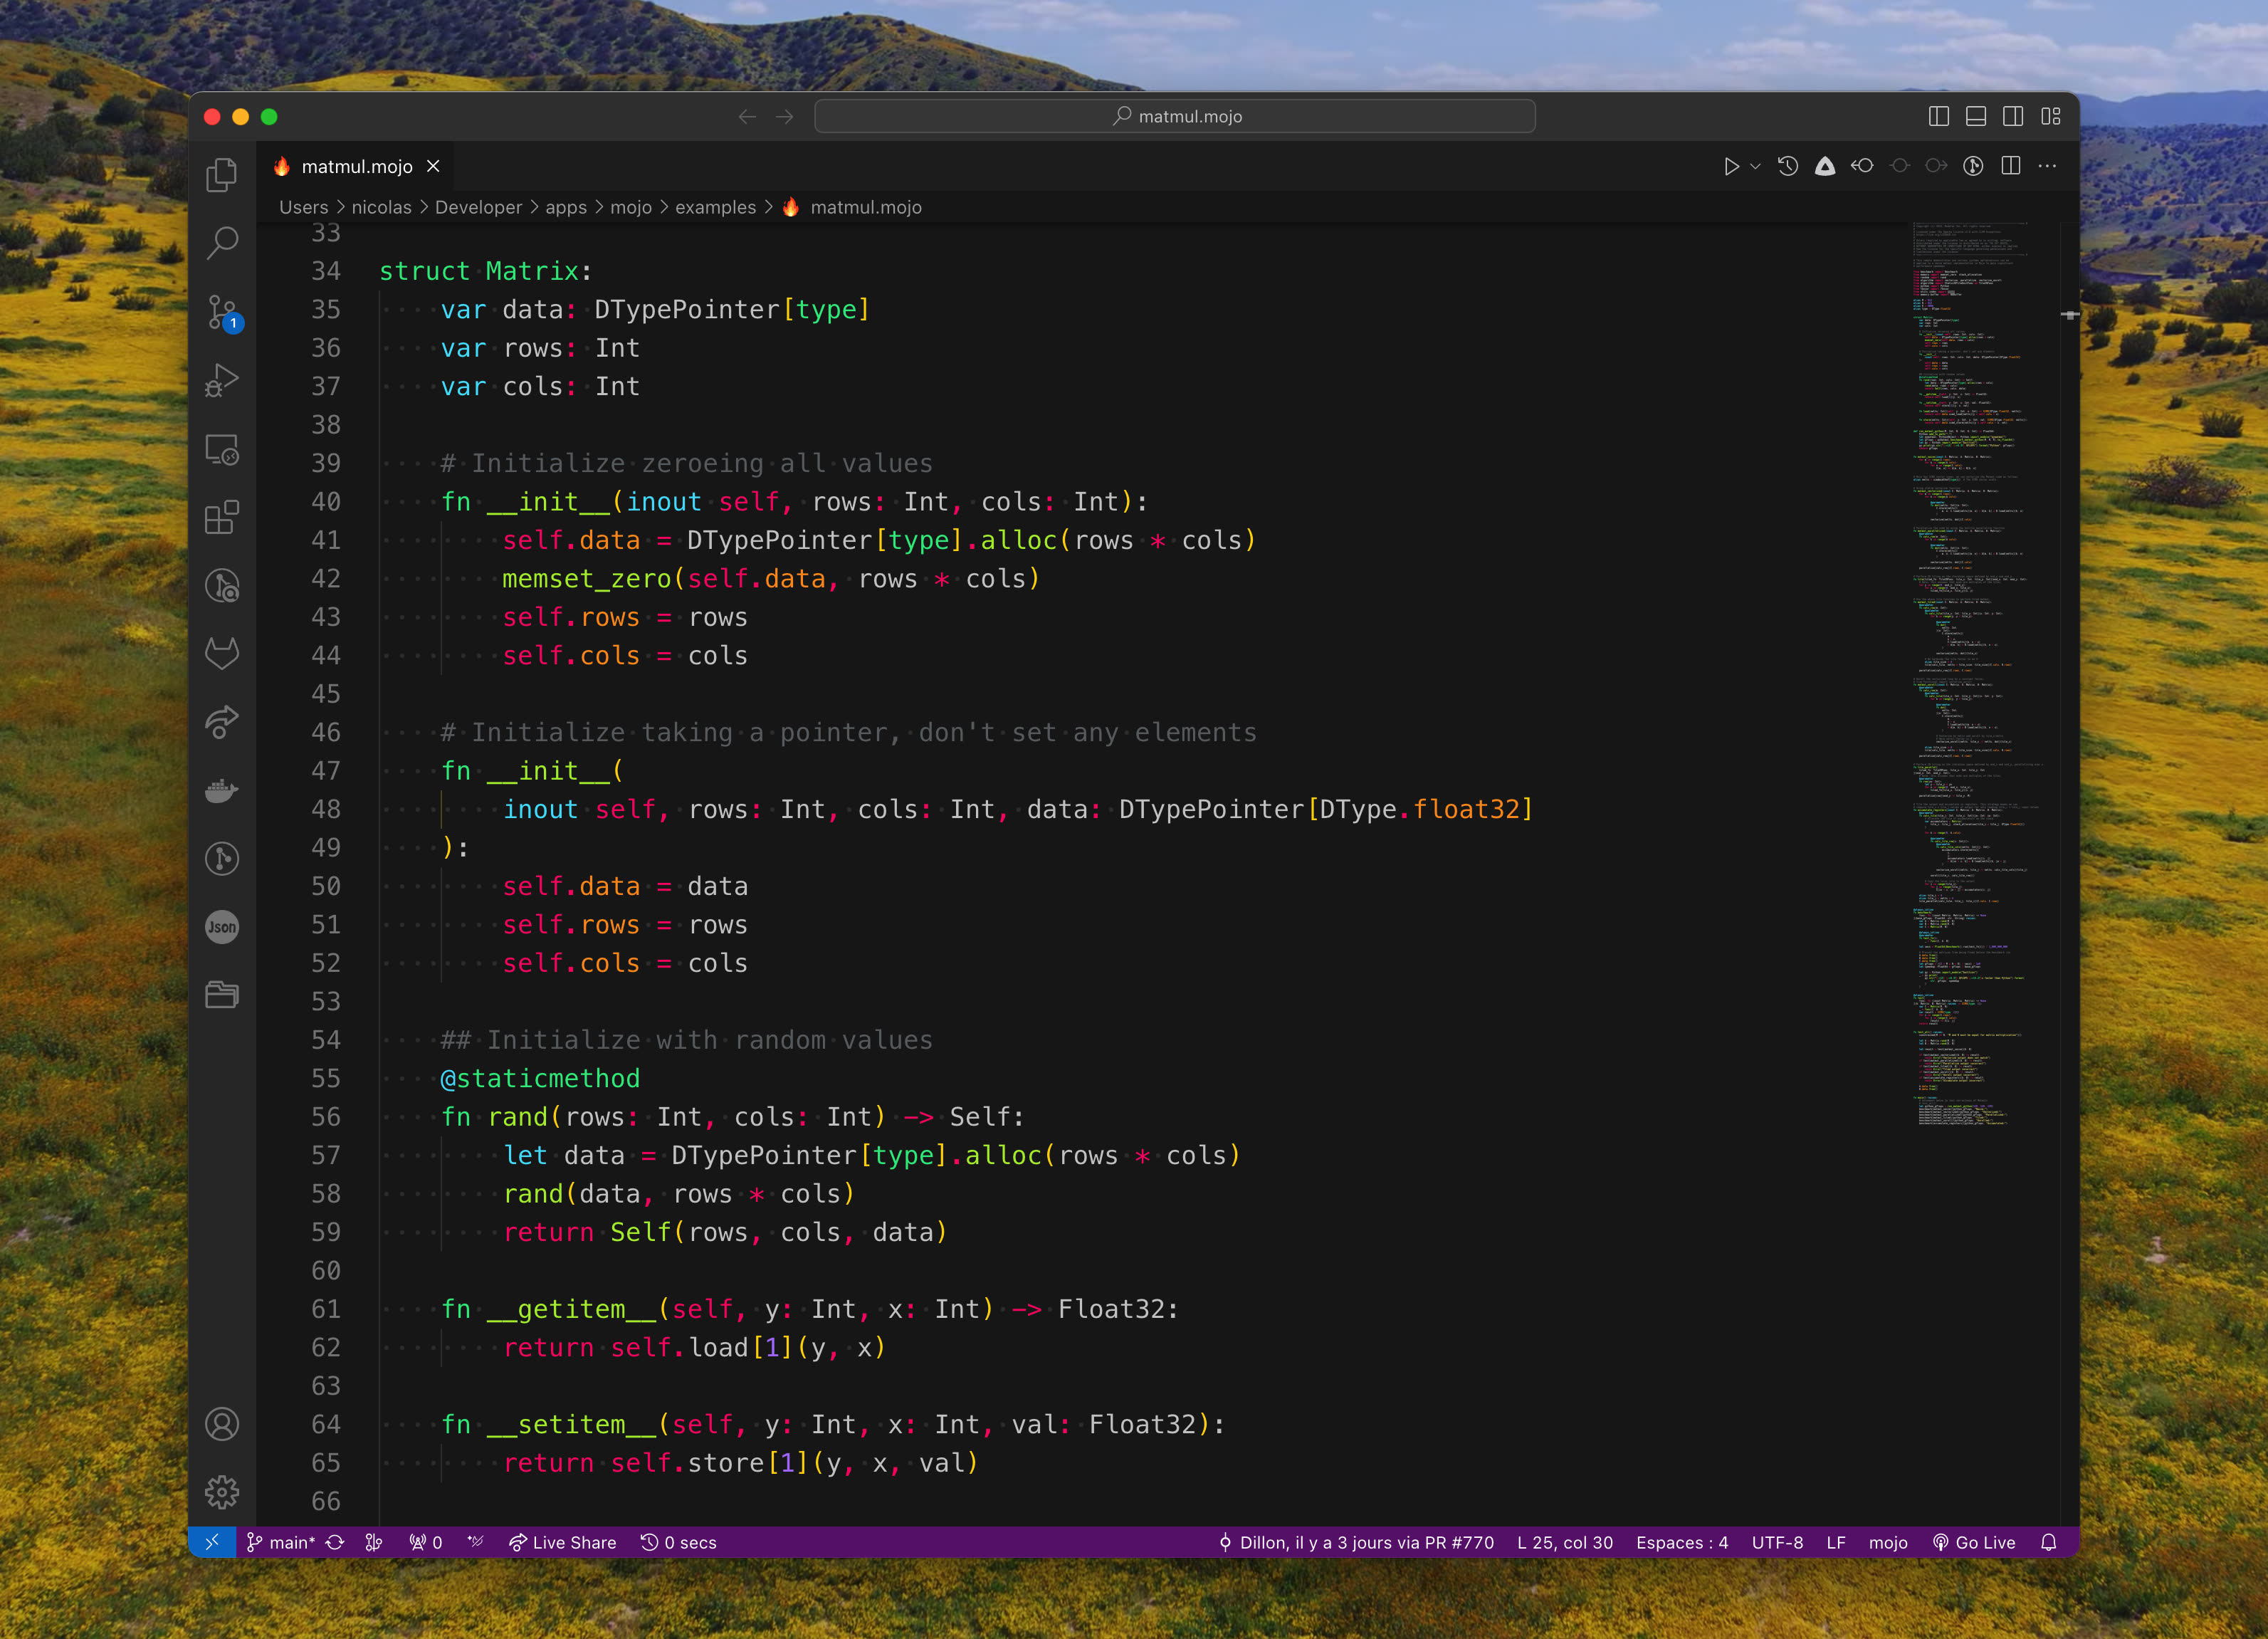2268x1639 pixels.
Task: Open the Source Control view
Action: pyautogui.click(x=222, y=311)
